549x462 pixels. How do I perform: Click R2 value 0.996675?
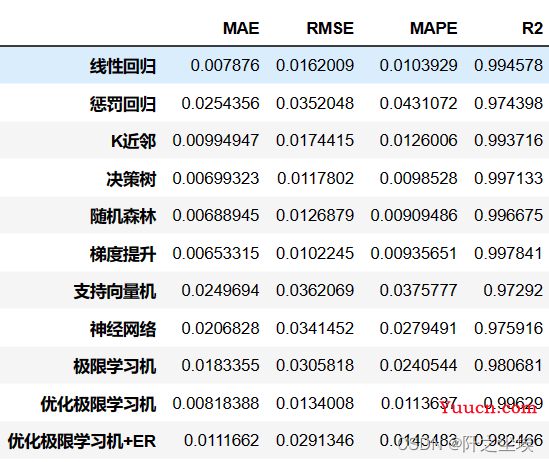tap(508, 215)
